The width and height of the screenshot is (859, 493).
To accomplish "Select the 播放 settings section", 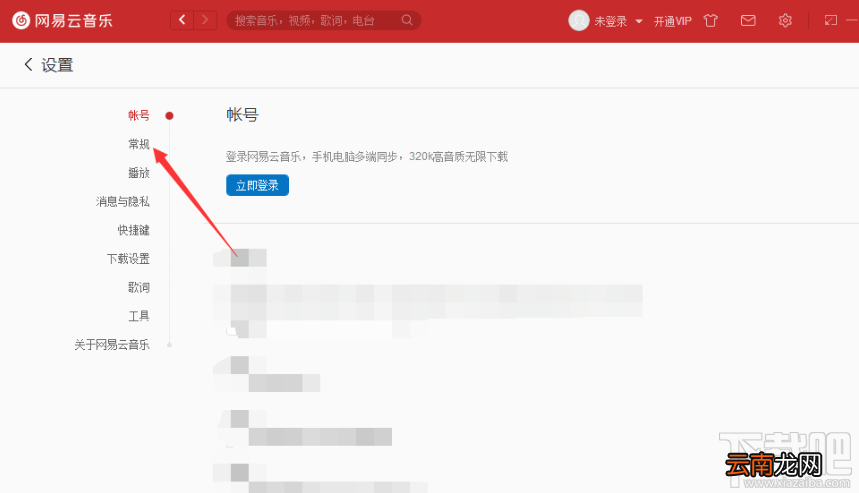I will [139, 173].
